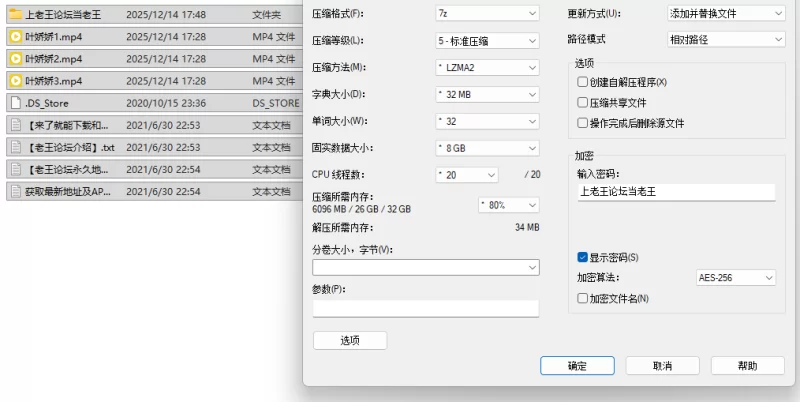This screenshot has width=800, height=402.
Task: Click the 获取最新地址及AP... document icon
Action: [16, 192]
